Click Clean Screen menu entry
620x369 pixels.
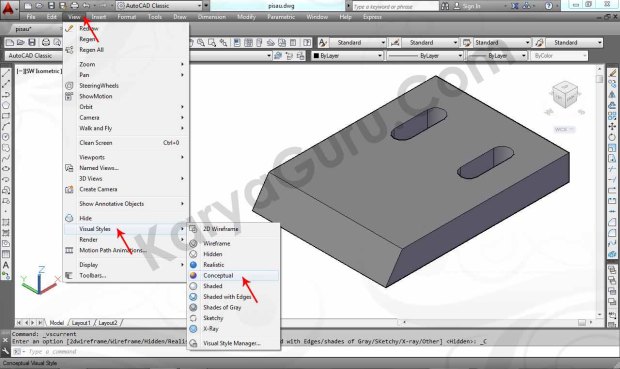[x=126, y=143]
